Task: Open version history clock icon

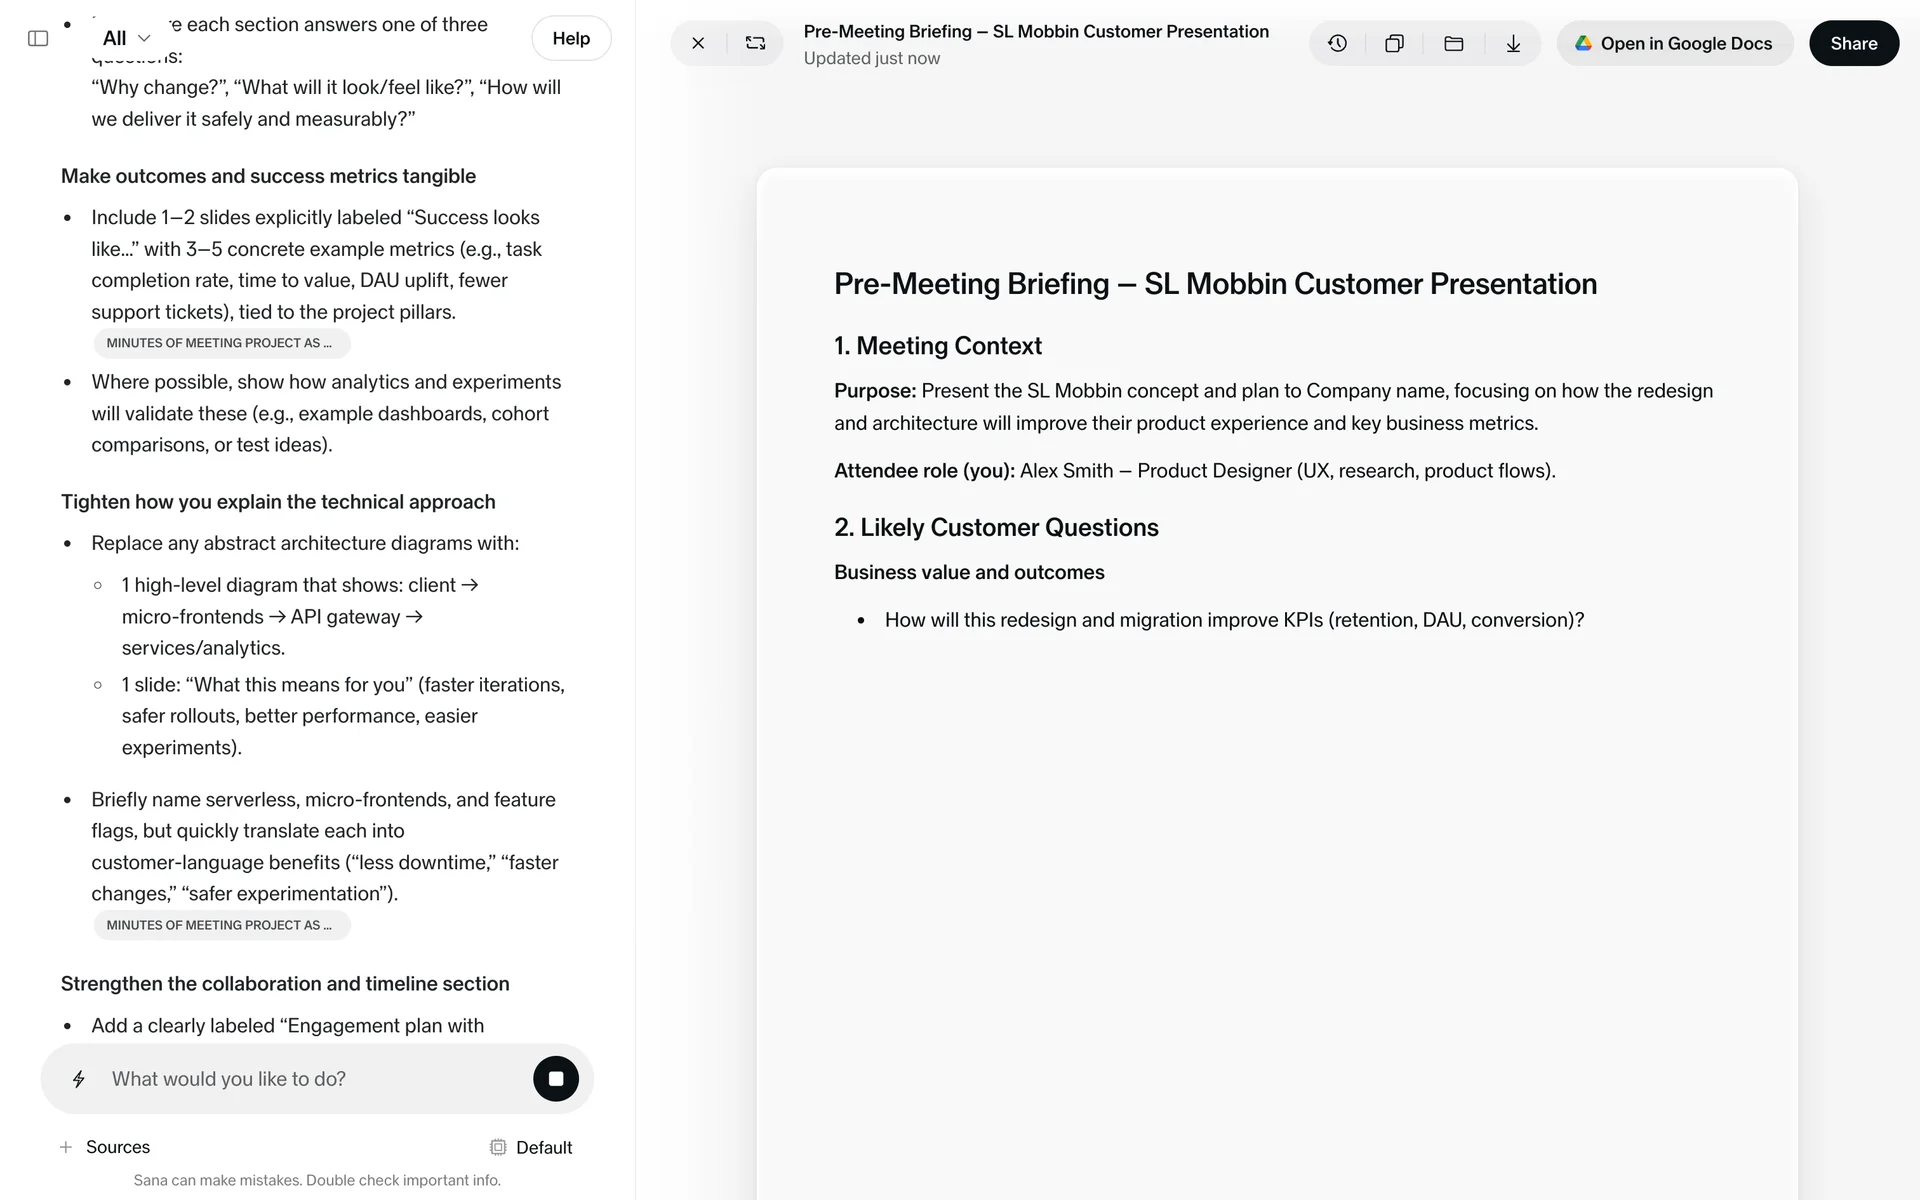Action: tap(1337, 43)
